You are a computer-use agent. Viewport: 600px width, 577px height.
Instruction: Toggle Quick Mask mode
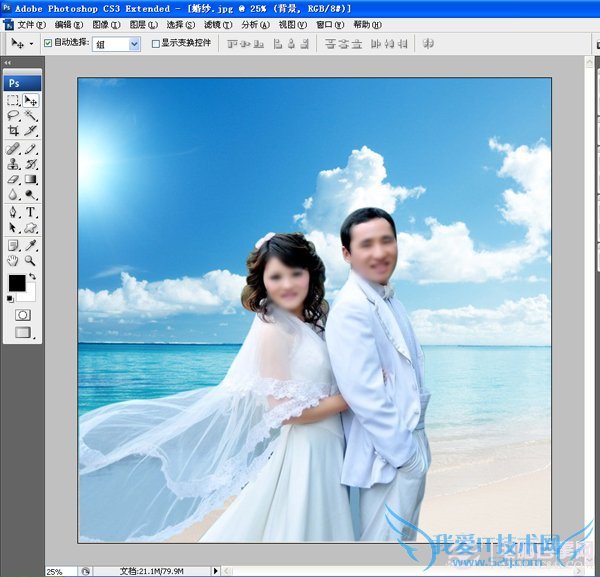[x=22, y=314]
